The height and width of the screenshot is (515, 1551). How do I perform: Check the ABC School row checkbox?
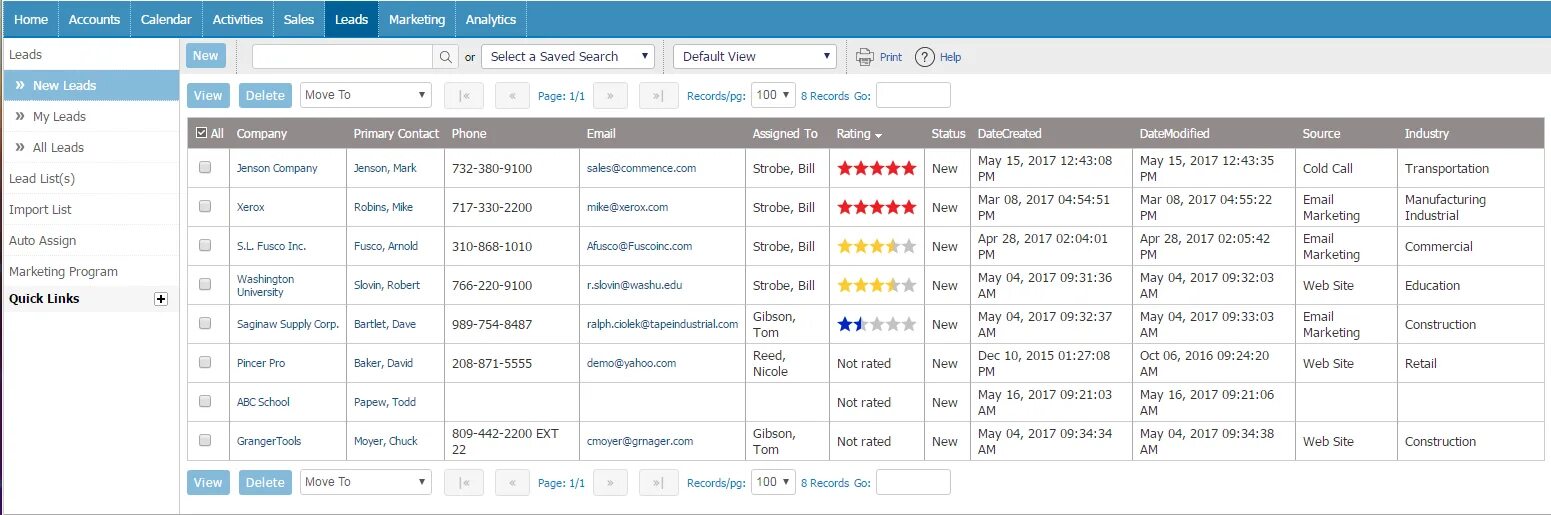pos(205,401)
